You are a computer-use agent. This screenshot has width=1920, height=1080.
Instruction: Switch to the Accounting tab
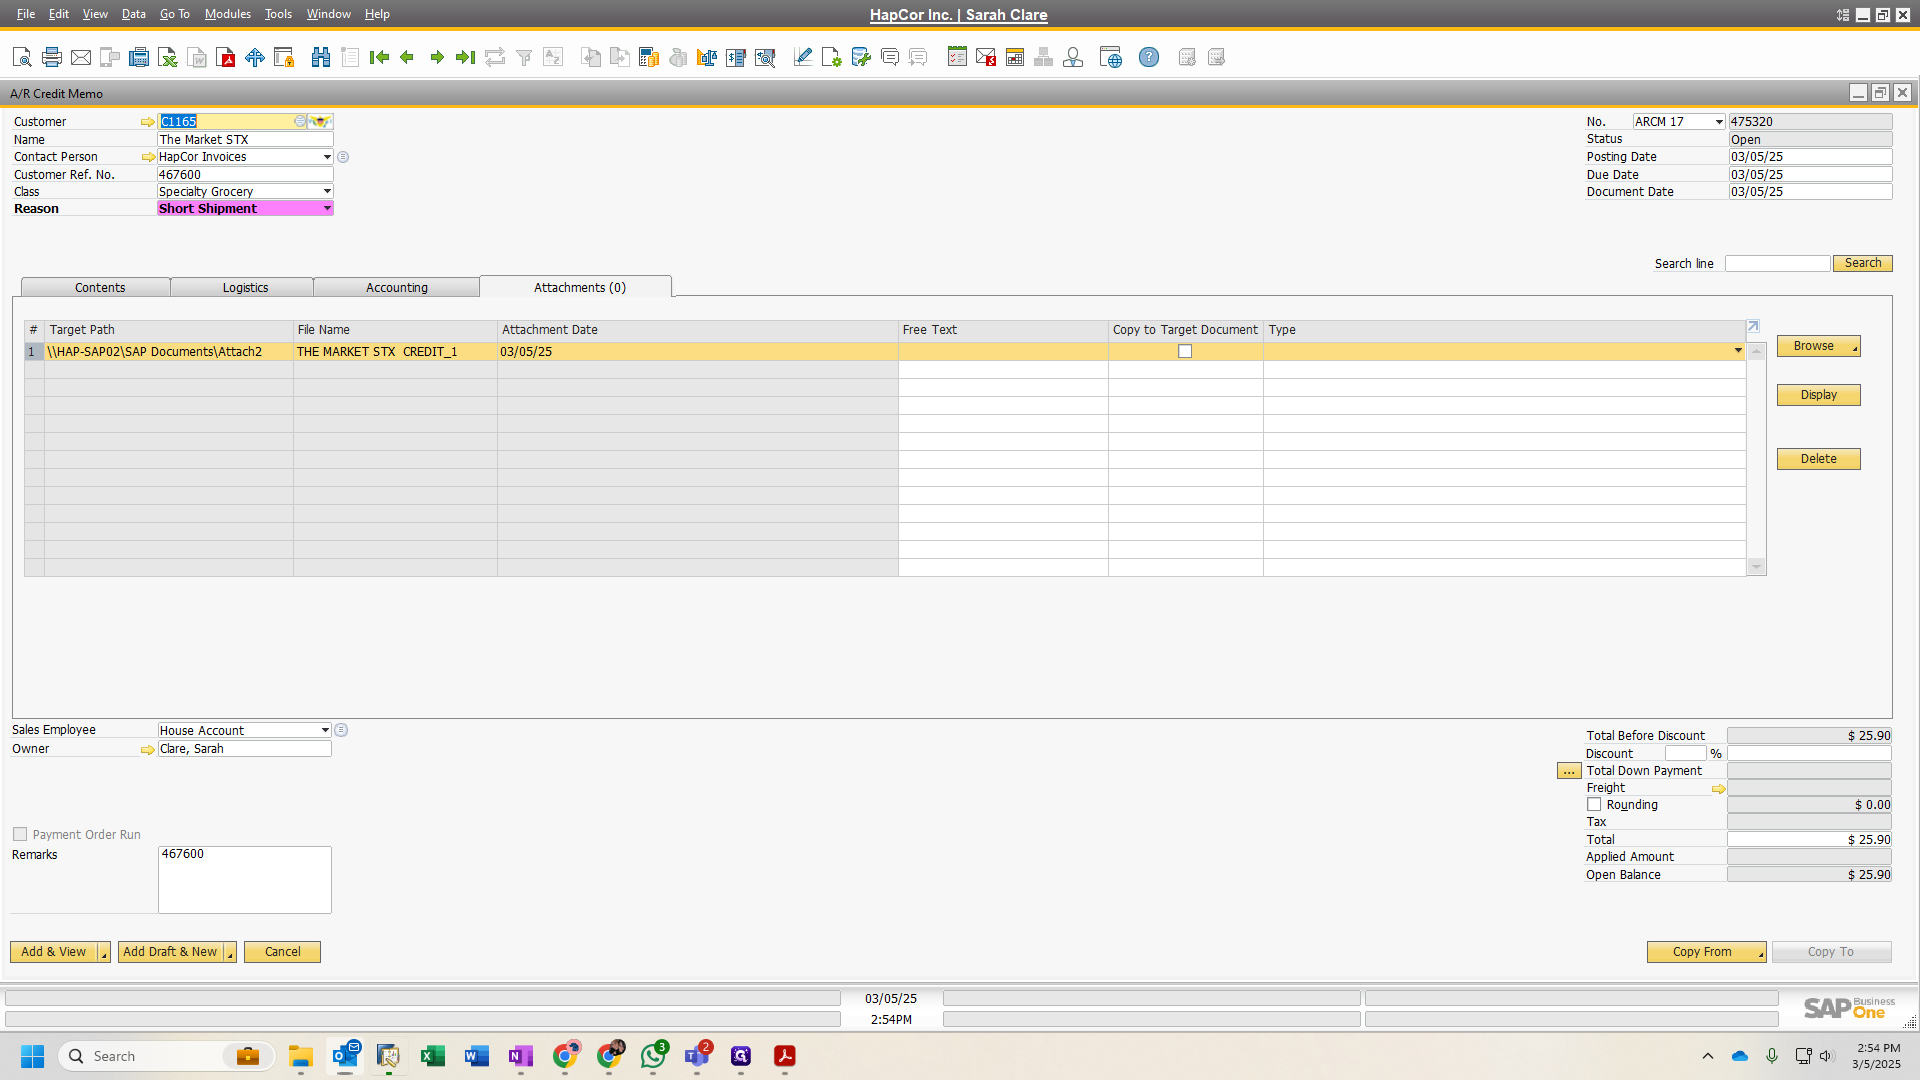tap(397, 288)
